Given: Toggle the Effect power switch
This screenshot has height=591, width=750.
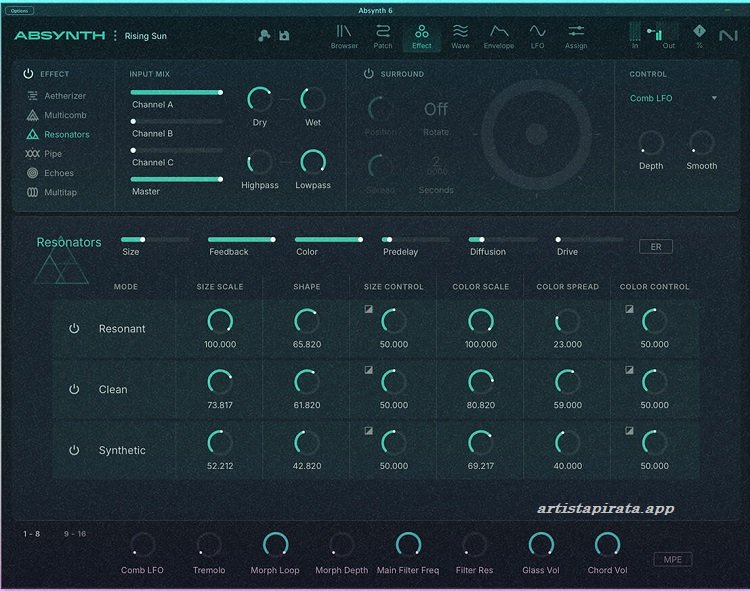Looking at the screenshot, I should [x=28, y=74].
